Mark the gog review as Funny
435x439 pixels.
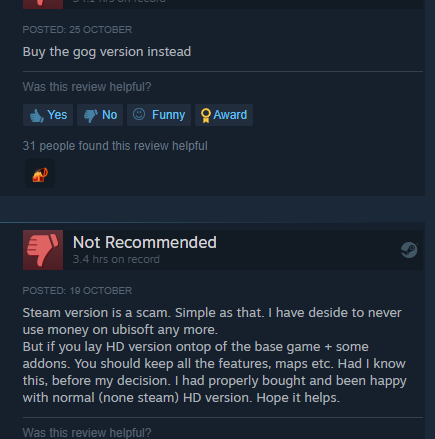(x=159, y=115)
